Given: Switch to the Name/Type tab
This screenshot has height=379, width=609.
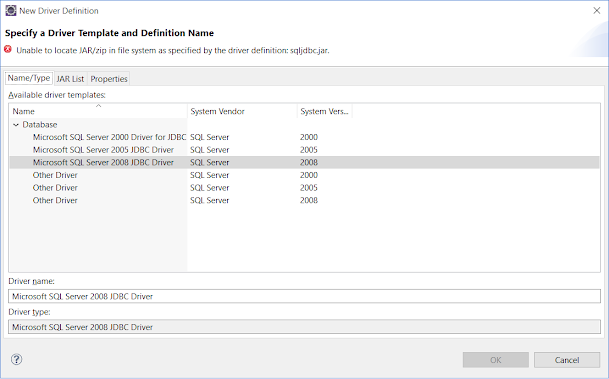Looking at the screenshot, I should click(x=29, y=78).
